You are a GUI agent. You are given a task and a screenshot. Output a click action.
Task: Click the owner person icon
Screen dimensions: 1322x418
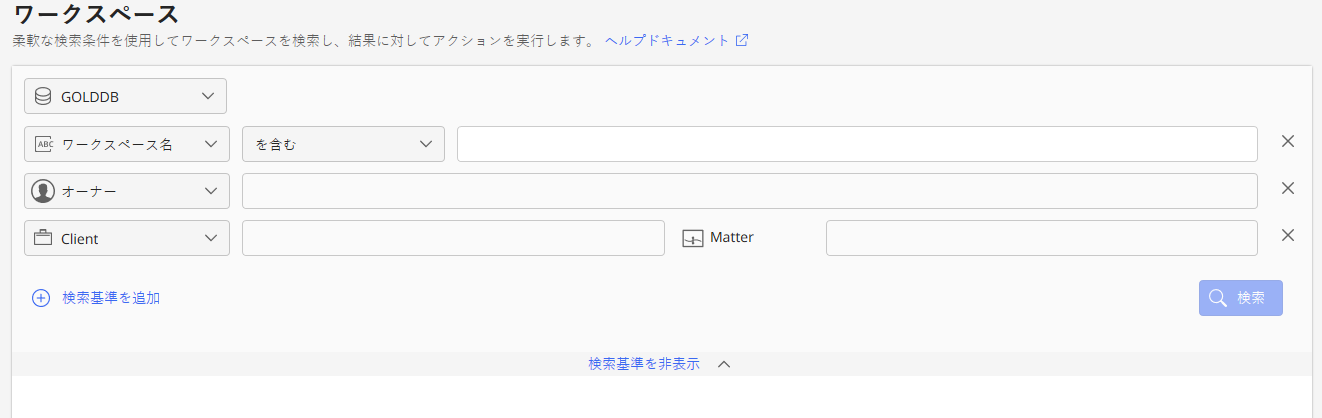pyautogui.click(x=43, y=191)
